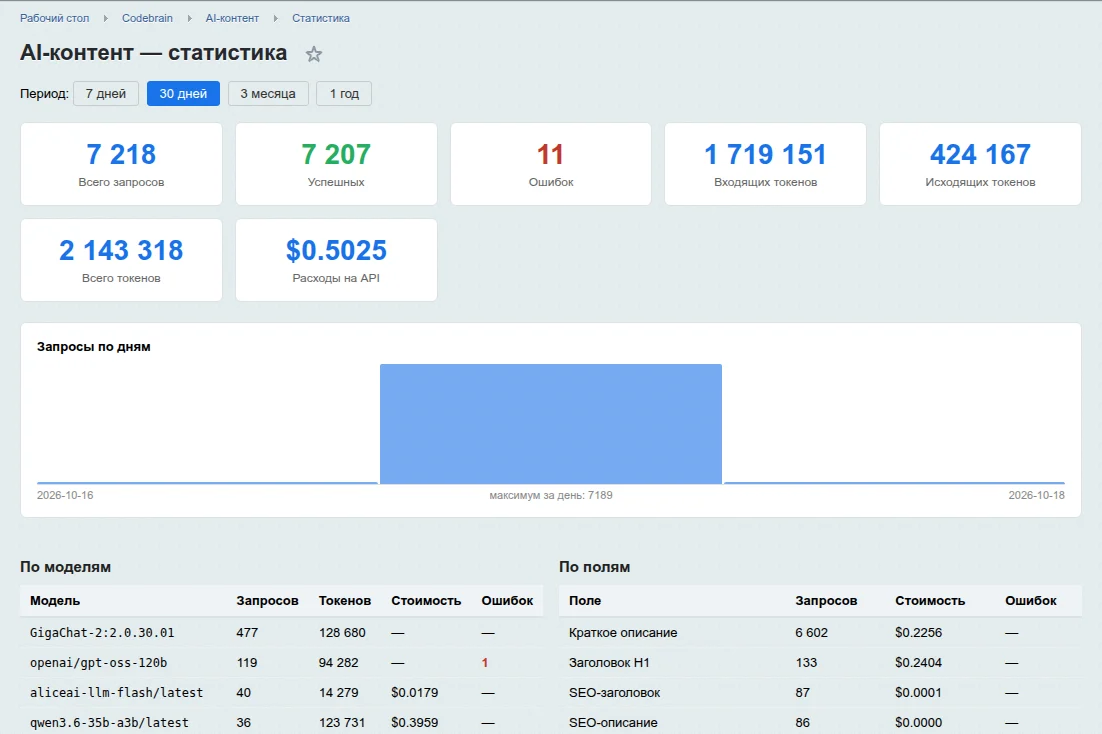Click the $0.3959 cost for qwen3.6

pyautogui.click(x=415, y=722)
